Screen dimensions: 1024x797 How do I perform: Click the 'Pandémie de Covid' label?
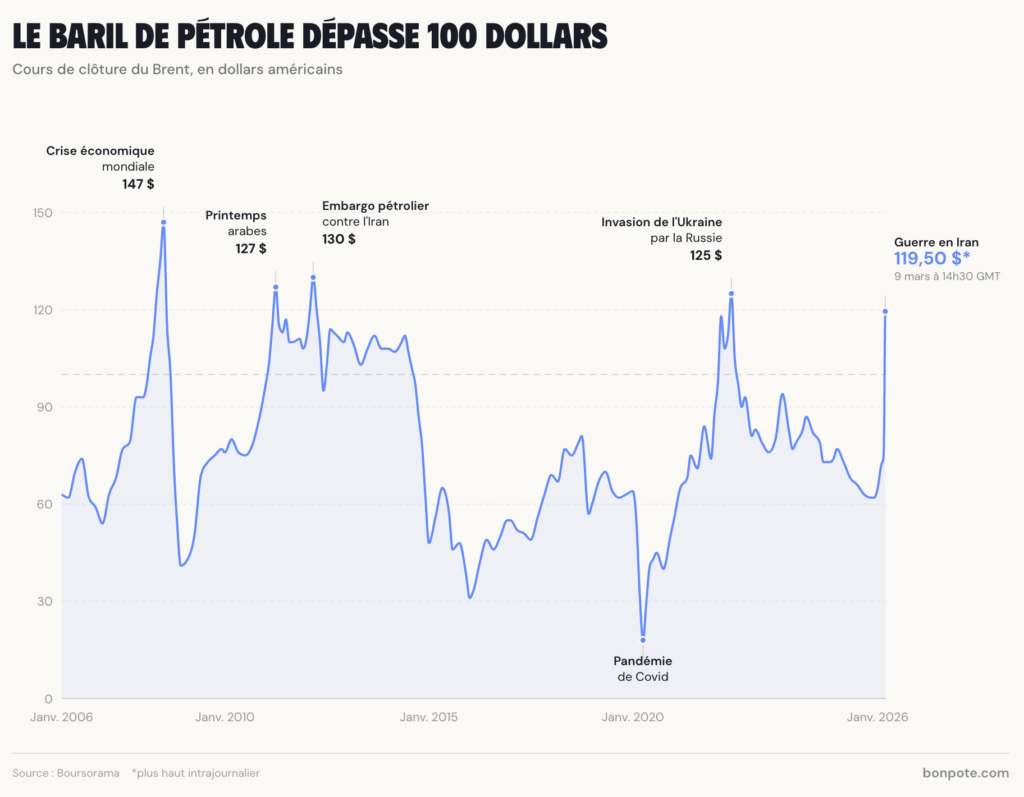click(x=642, y=669)
